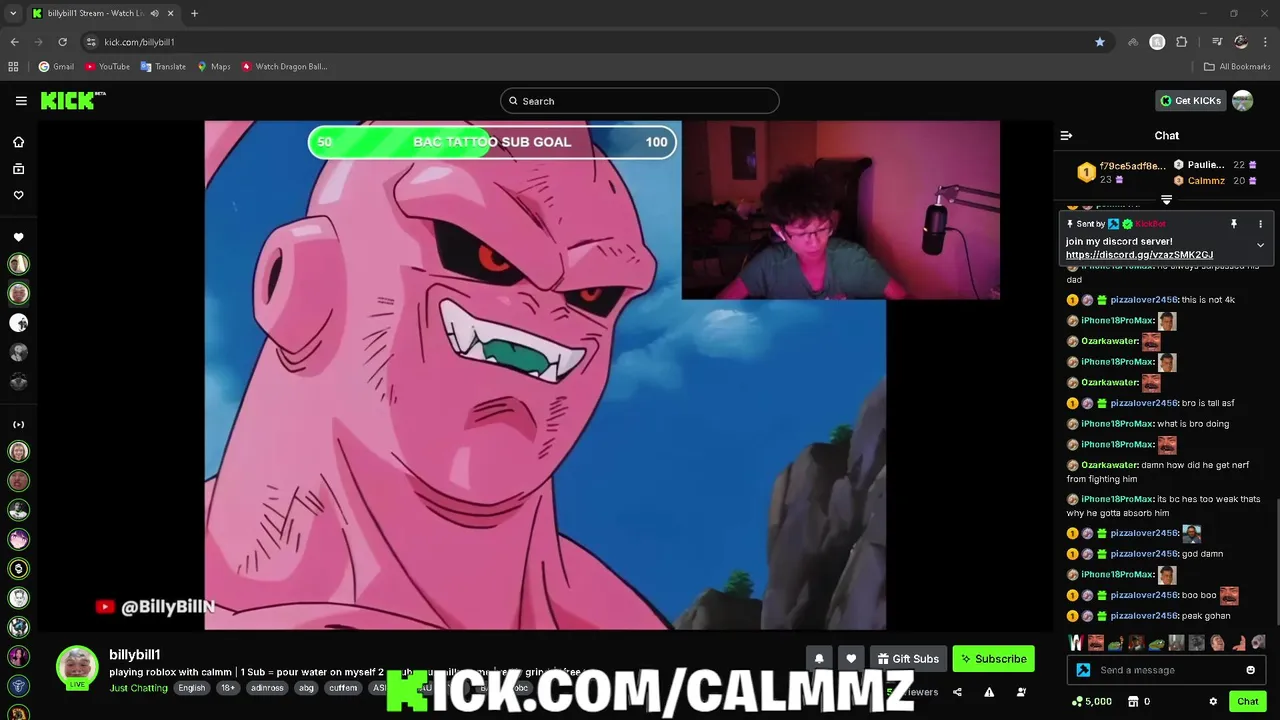1280x720 pixels.
Task: Click the Gift Subs button
Action: 908,659
